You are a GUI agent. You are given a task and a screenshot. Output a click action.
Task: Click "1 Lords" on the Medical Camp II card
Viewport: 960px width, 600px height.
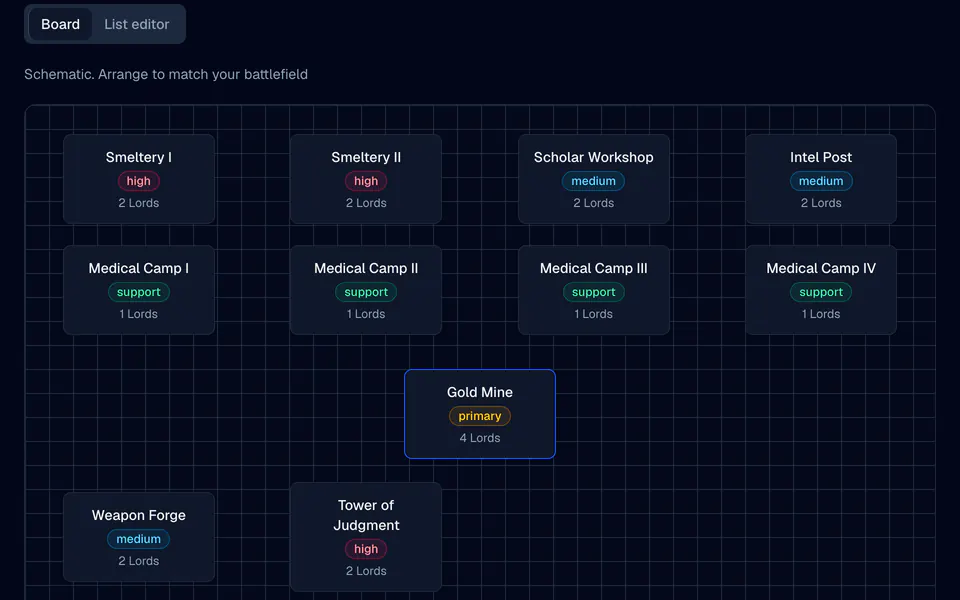point(366,314)
